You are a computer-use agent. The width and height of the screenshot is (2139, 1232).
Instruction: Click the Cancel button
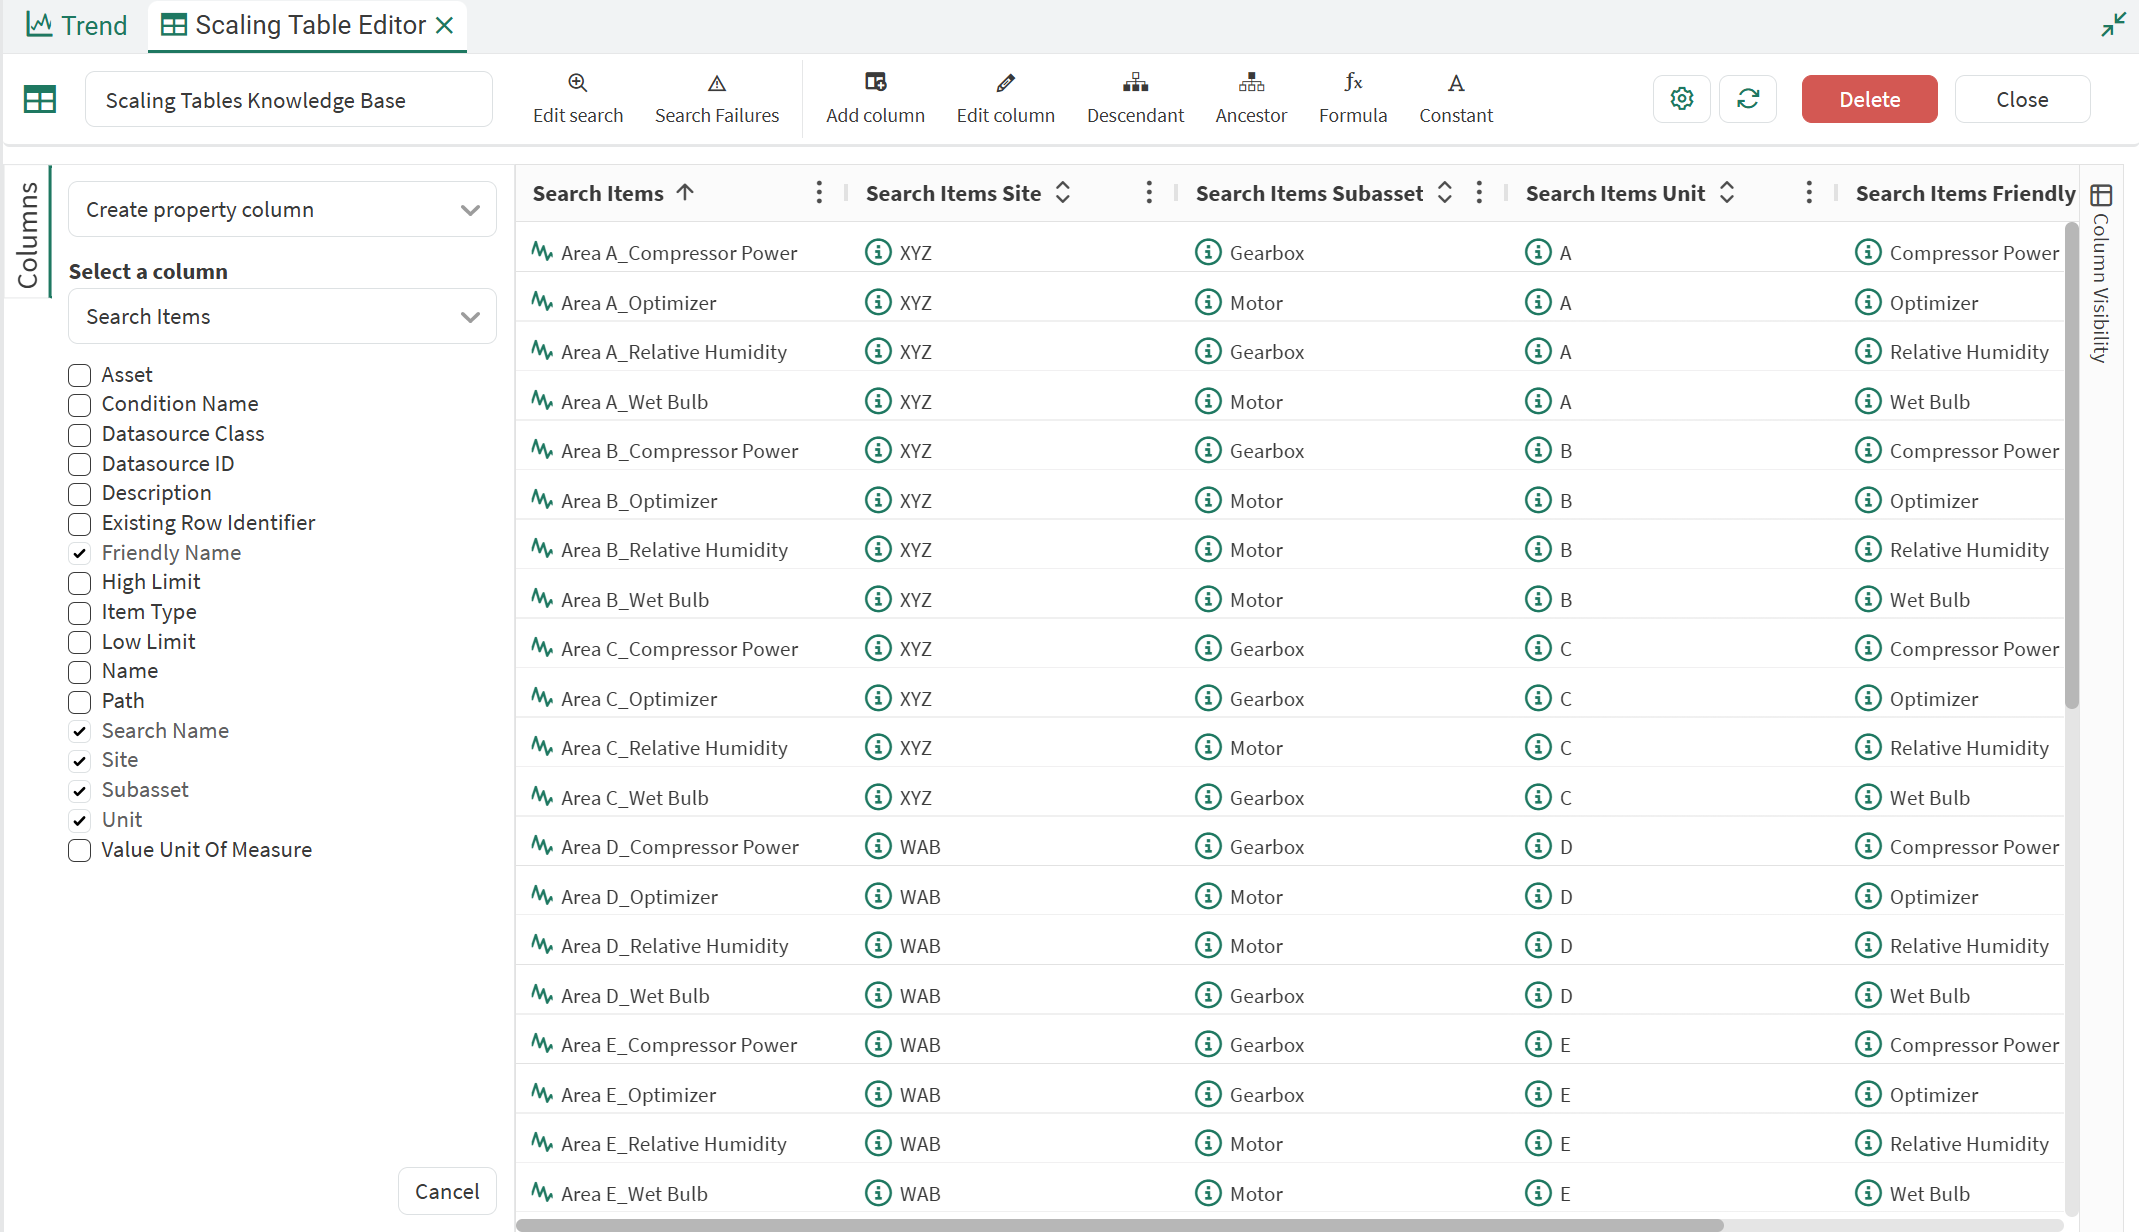tap(447, 1191)
